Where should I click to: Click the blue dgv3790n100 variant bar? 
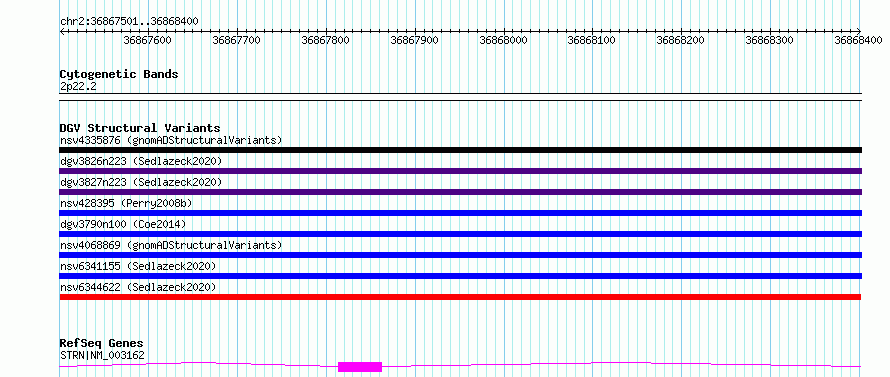460,234
